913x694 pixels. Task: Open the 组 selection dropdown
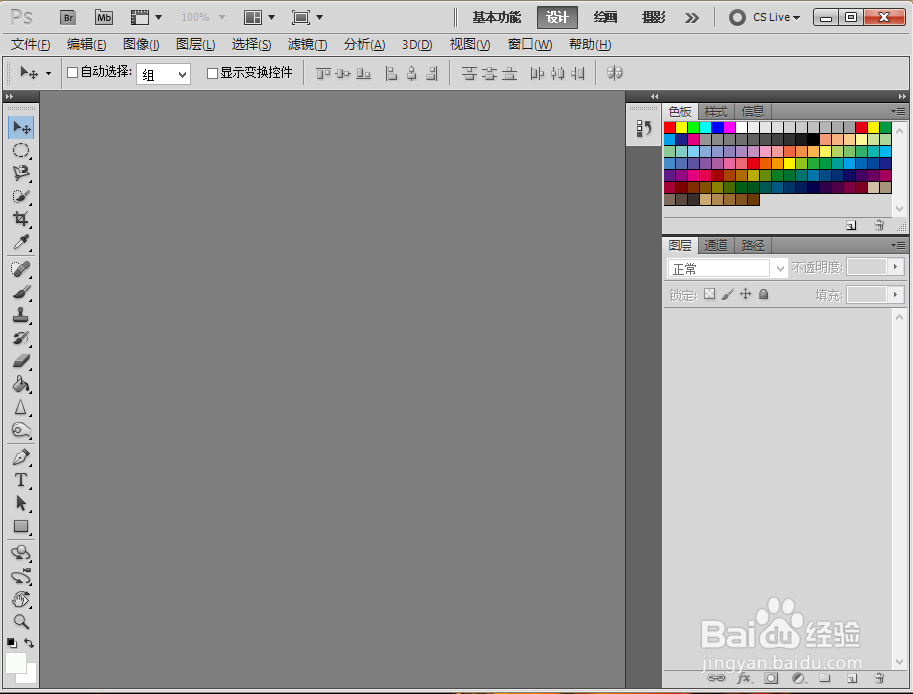[163, 72]
